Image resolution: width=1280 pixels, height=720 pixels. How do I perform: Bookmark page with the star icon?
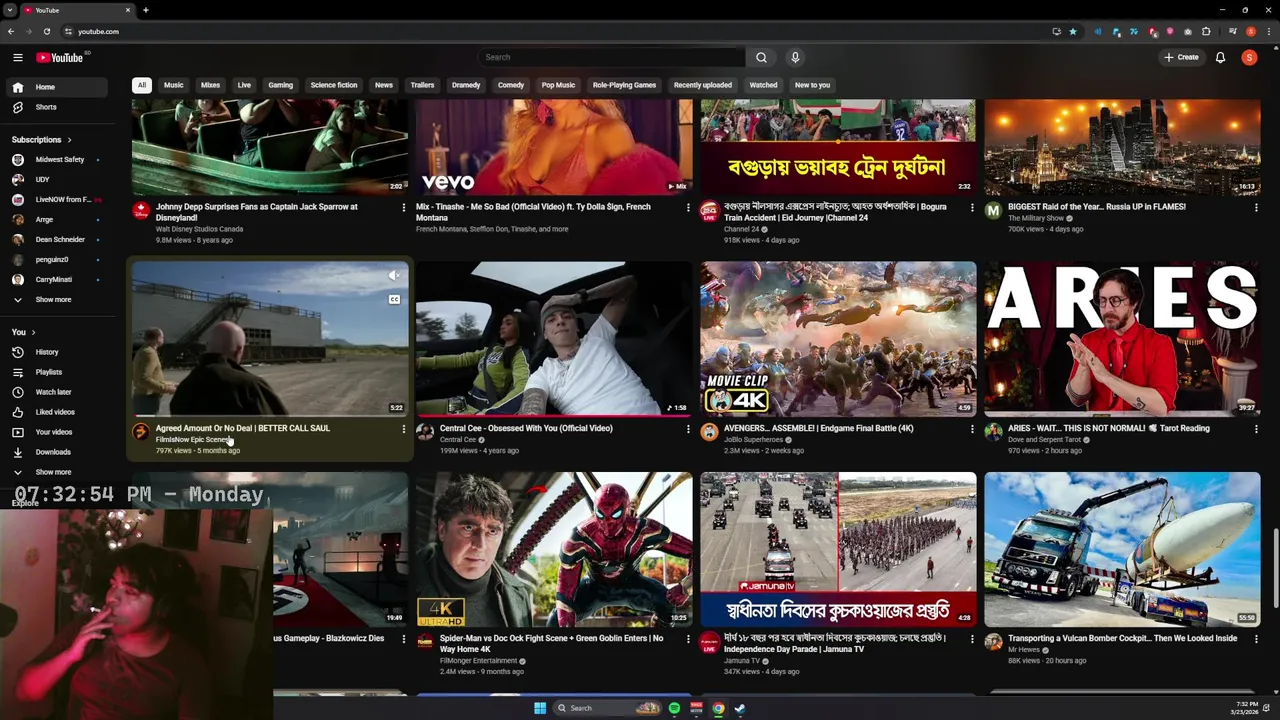tap(1073, 31)
